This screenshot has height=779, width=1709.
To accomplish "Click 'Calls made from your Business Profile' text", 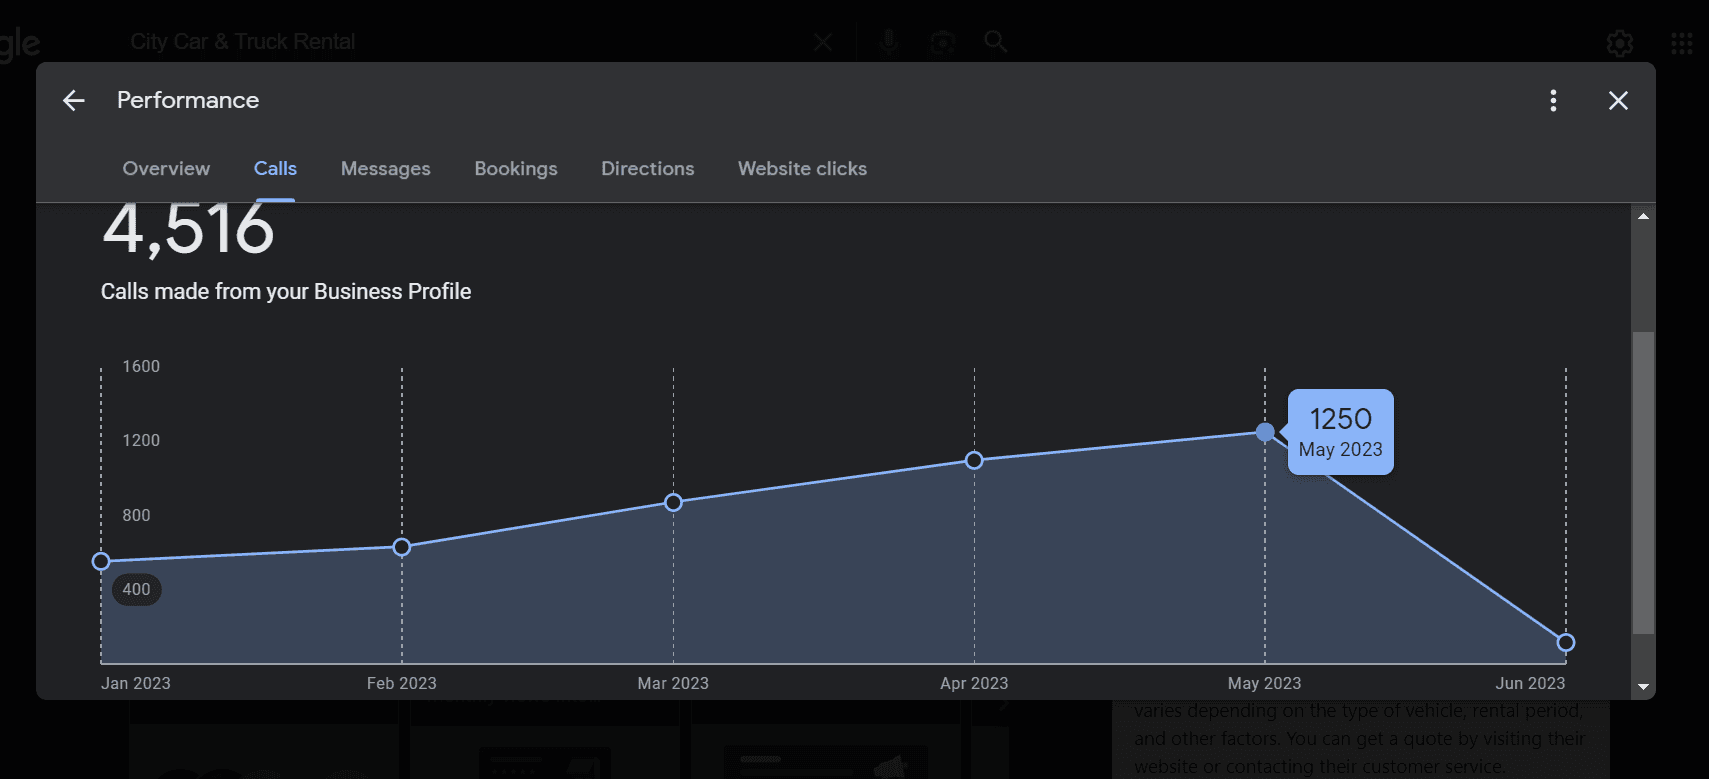I will tap(286, 291).
